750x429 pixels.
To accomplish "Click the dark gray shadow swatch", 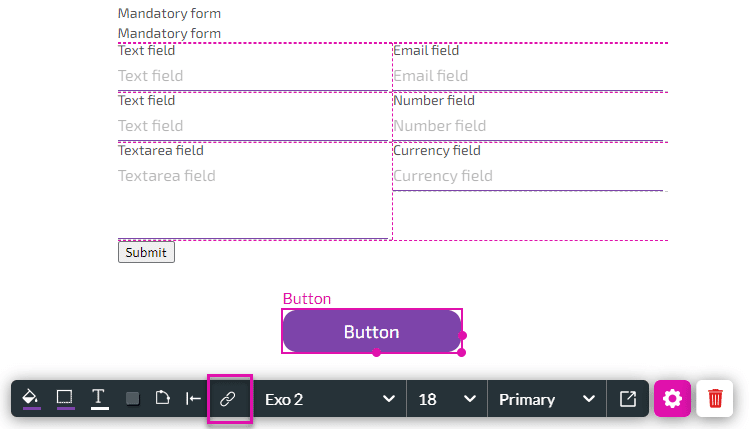I will 132,398.
